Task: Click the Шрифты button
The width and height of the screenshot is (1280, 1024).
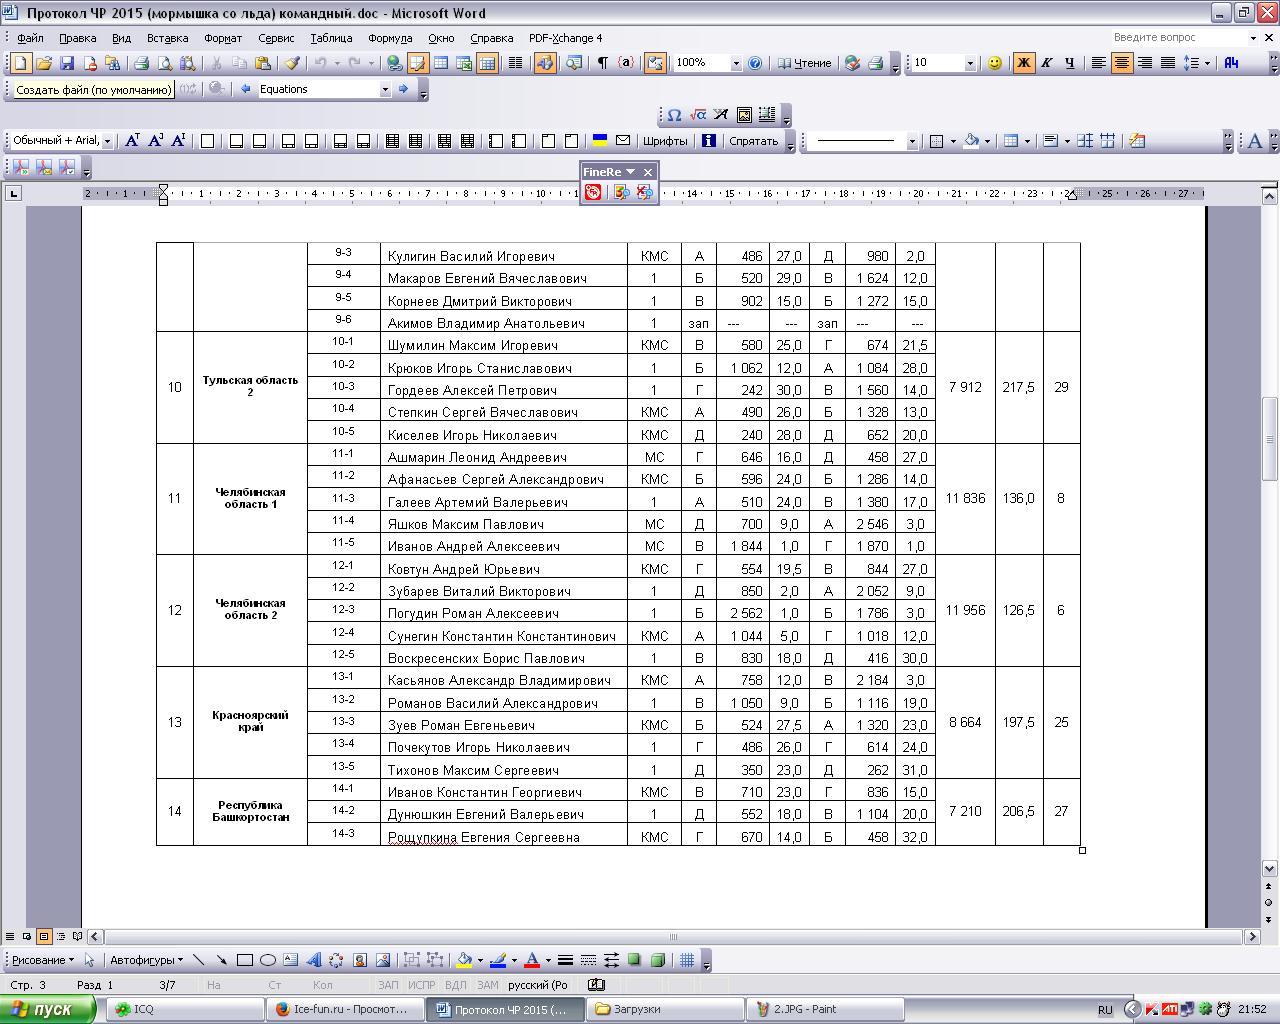Action: pos(665,141)
